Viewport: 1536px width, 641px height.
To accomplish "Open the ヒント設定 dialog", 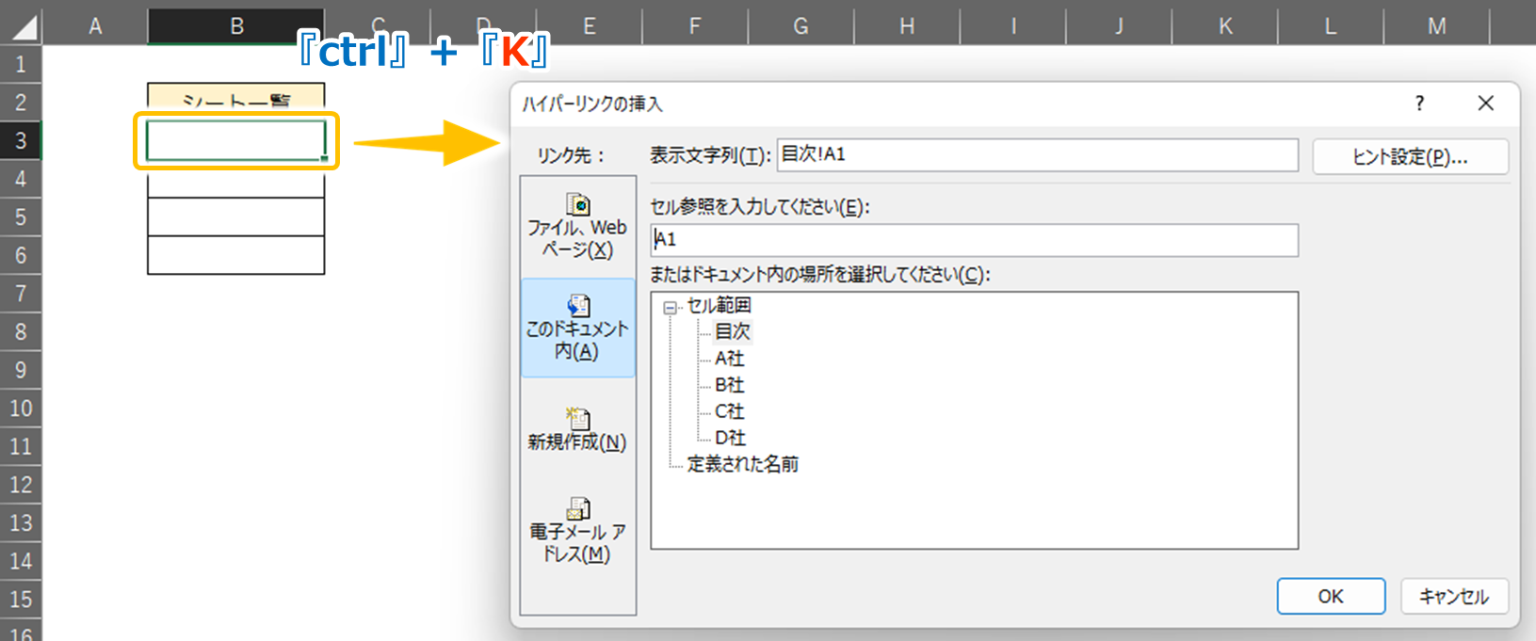I will click(x=1410, y=156).
